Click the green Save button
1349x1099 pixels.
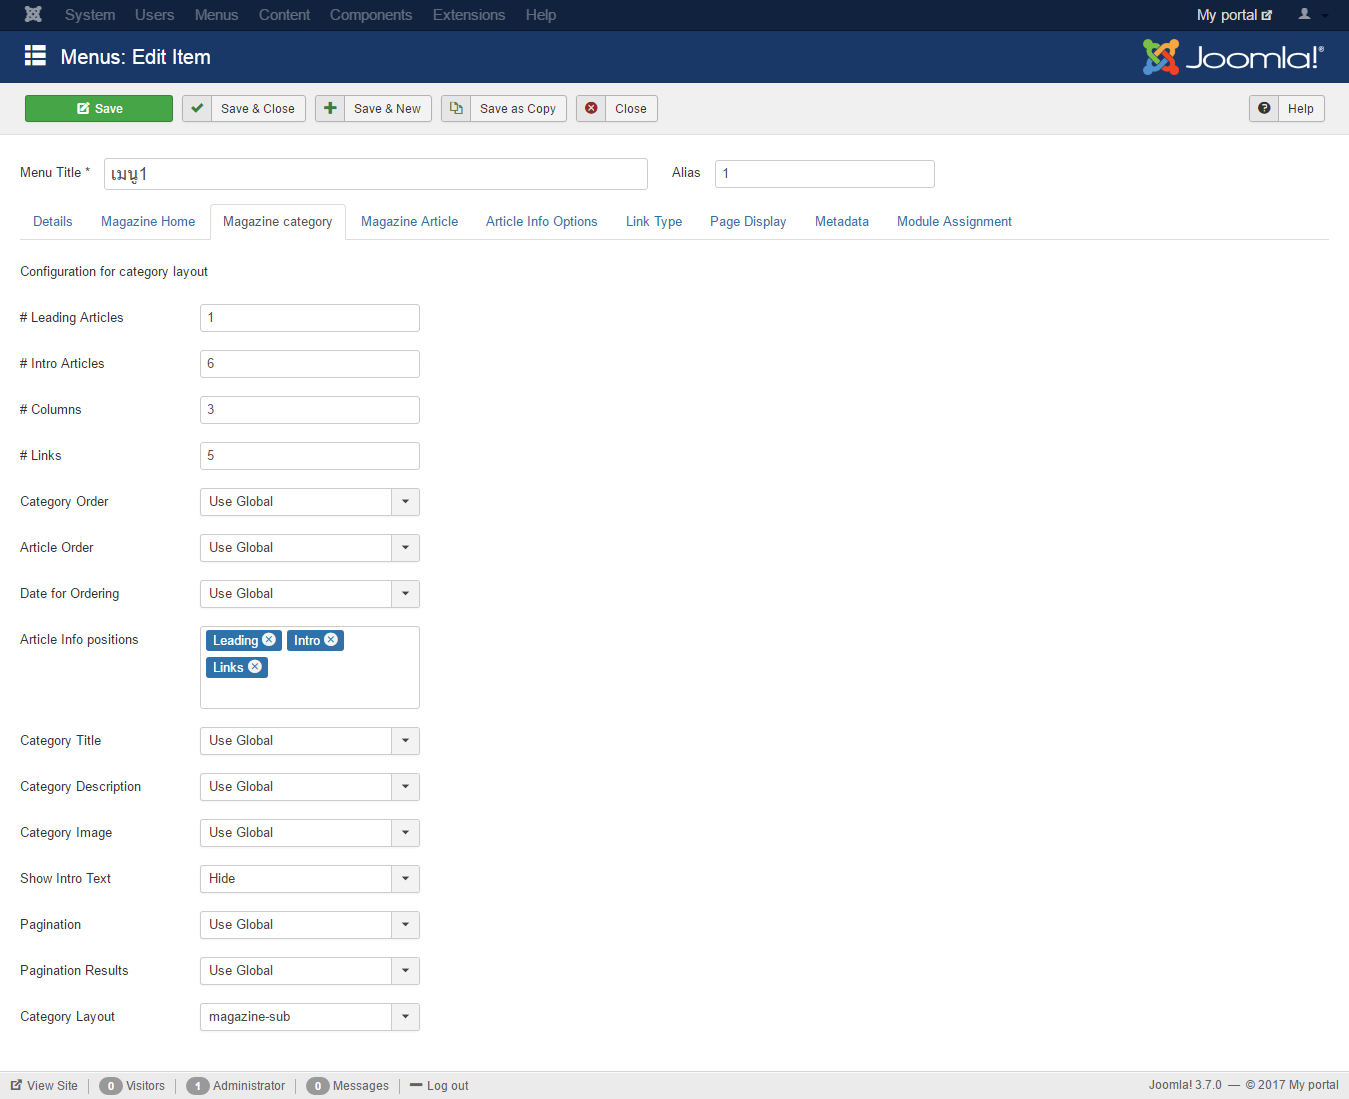[99, 109]
